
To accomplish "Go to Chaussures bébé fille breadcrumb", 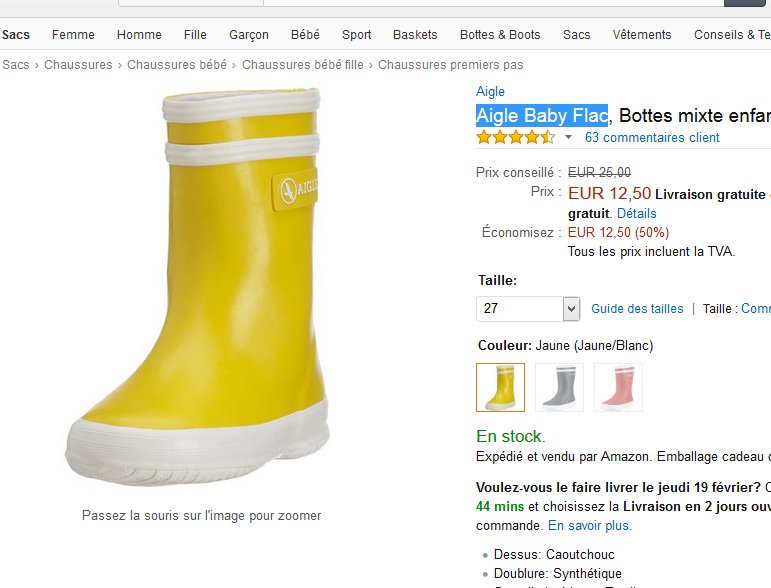I will pyautogui.click(x=302, y=65).
